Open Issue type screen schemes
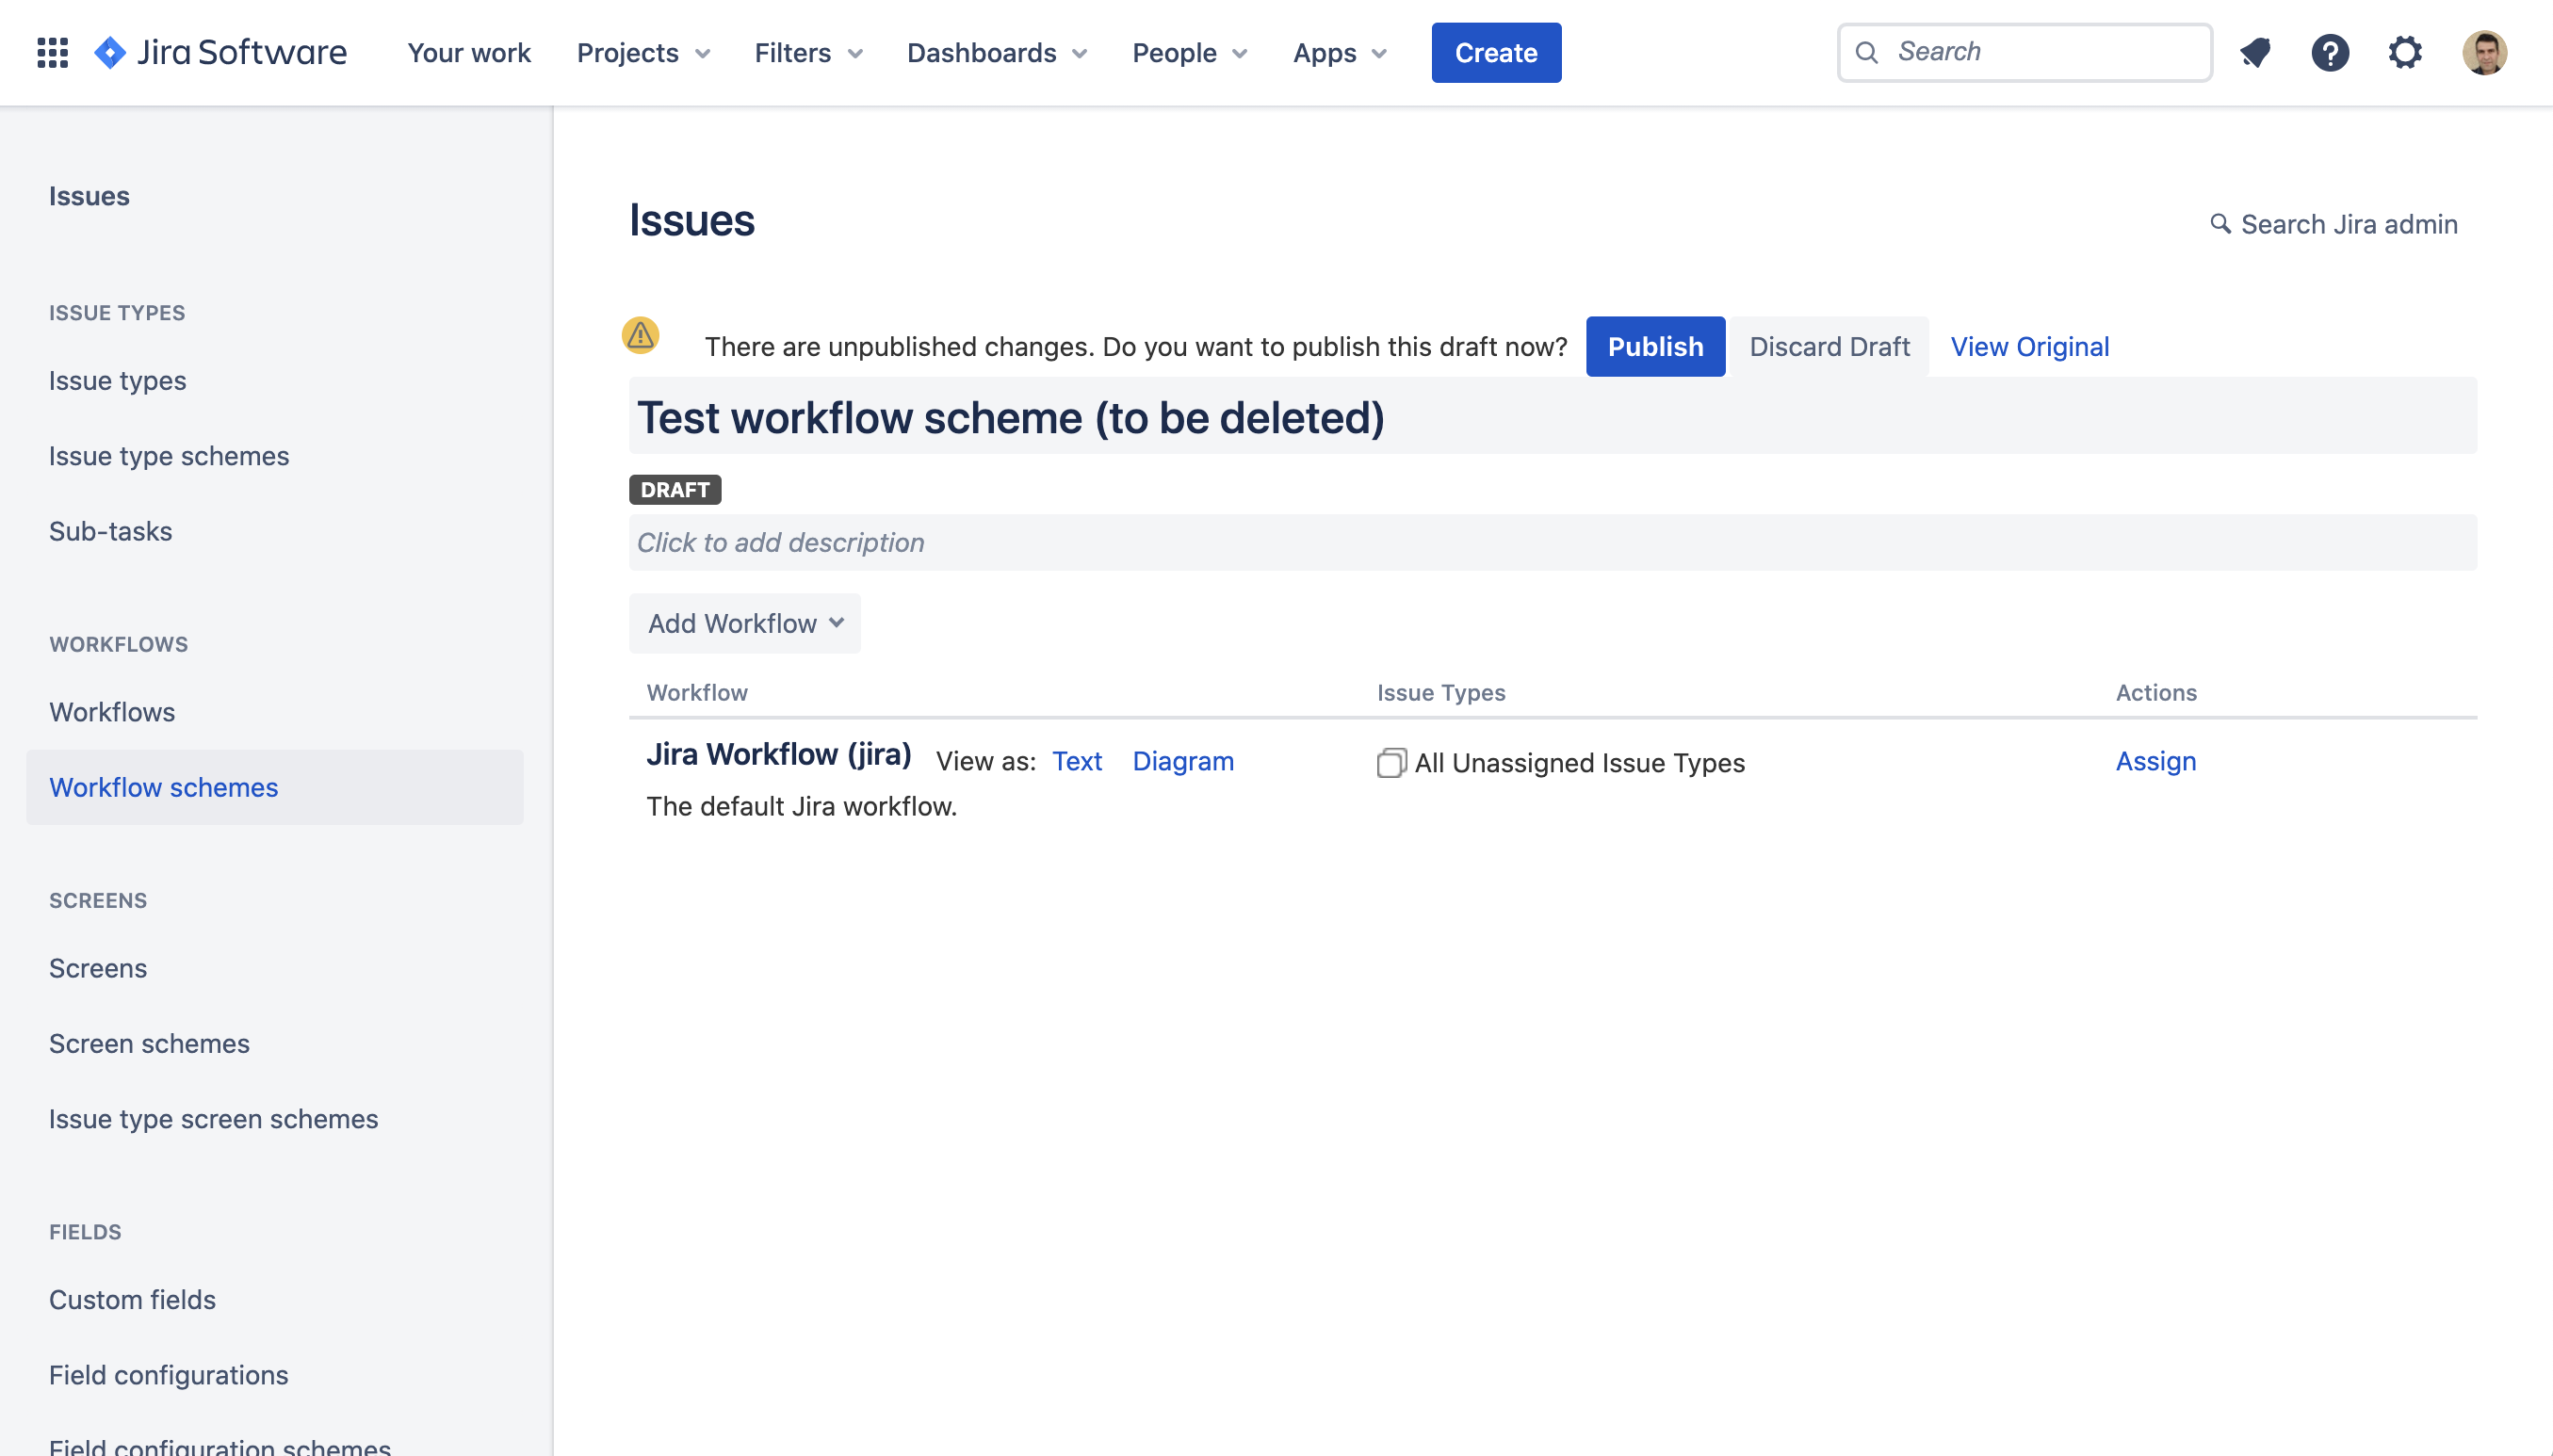Viewport: 2553px width, 1456px height. click(x=213, y=1119)
